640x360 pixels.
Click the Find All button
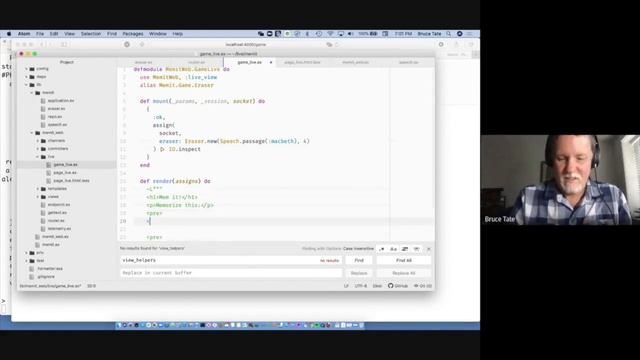[403, 260]
